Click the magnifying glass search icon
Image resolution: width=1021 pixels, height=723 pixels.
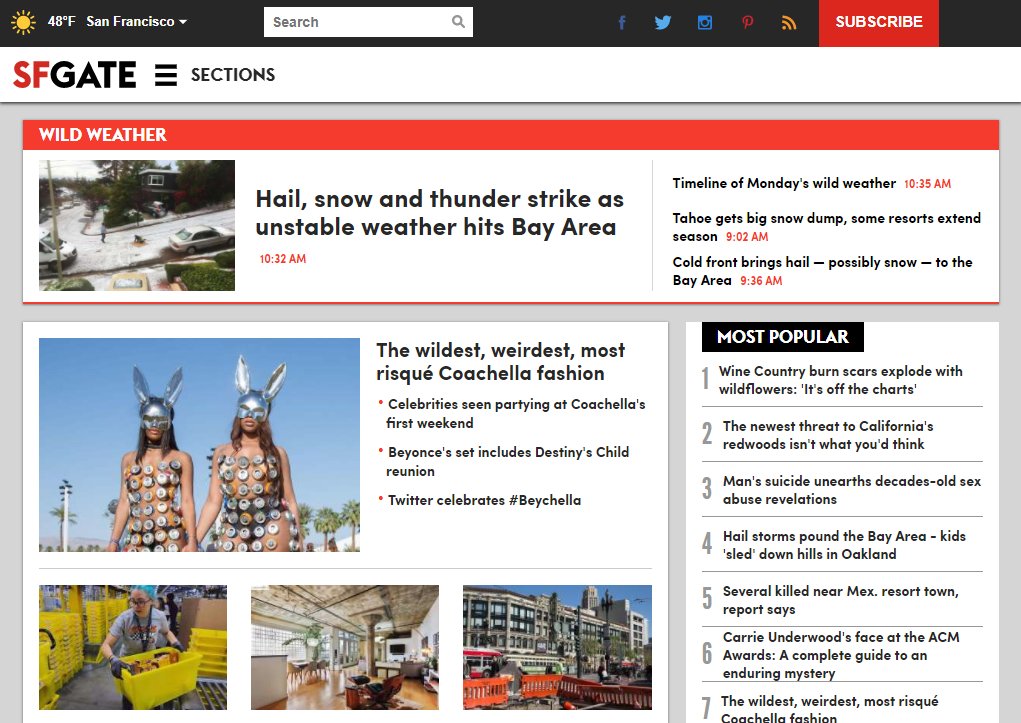458,21
